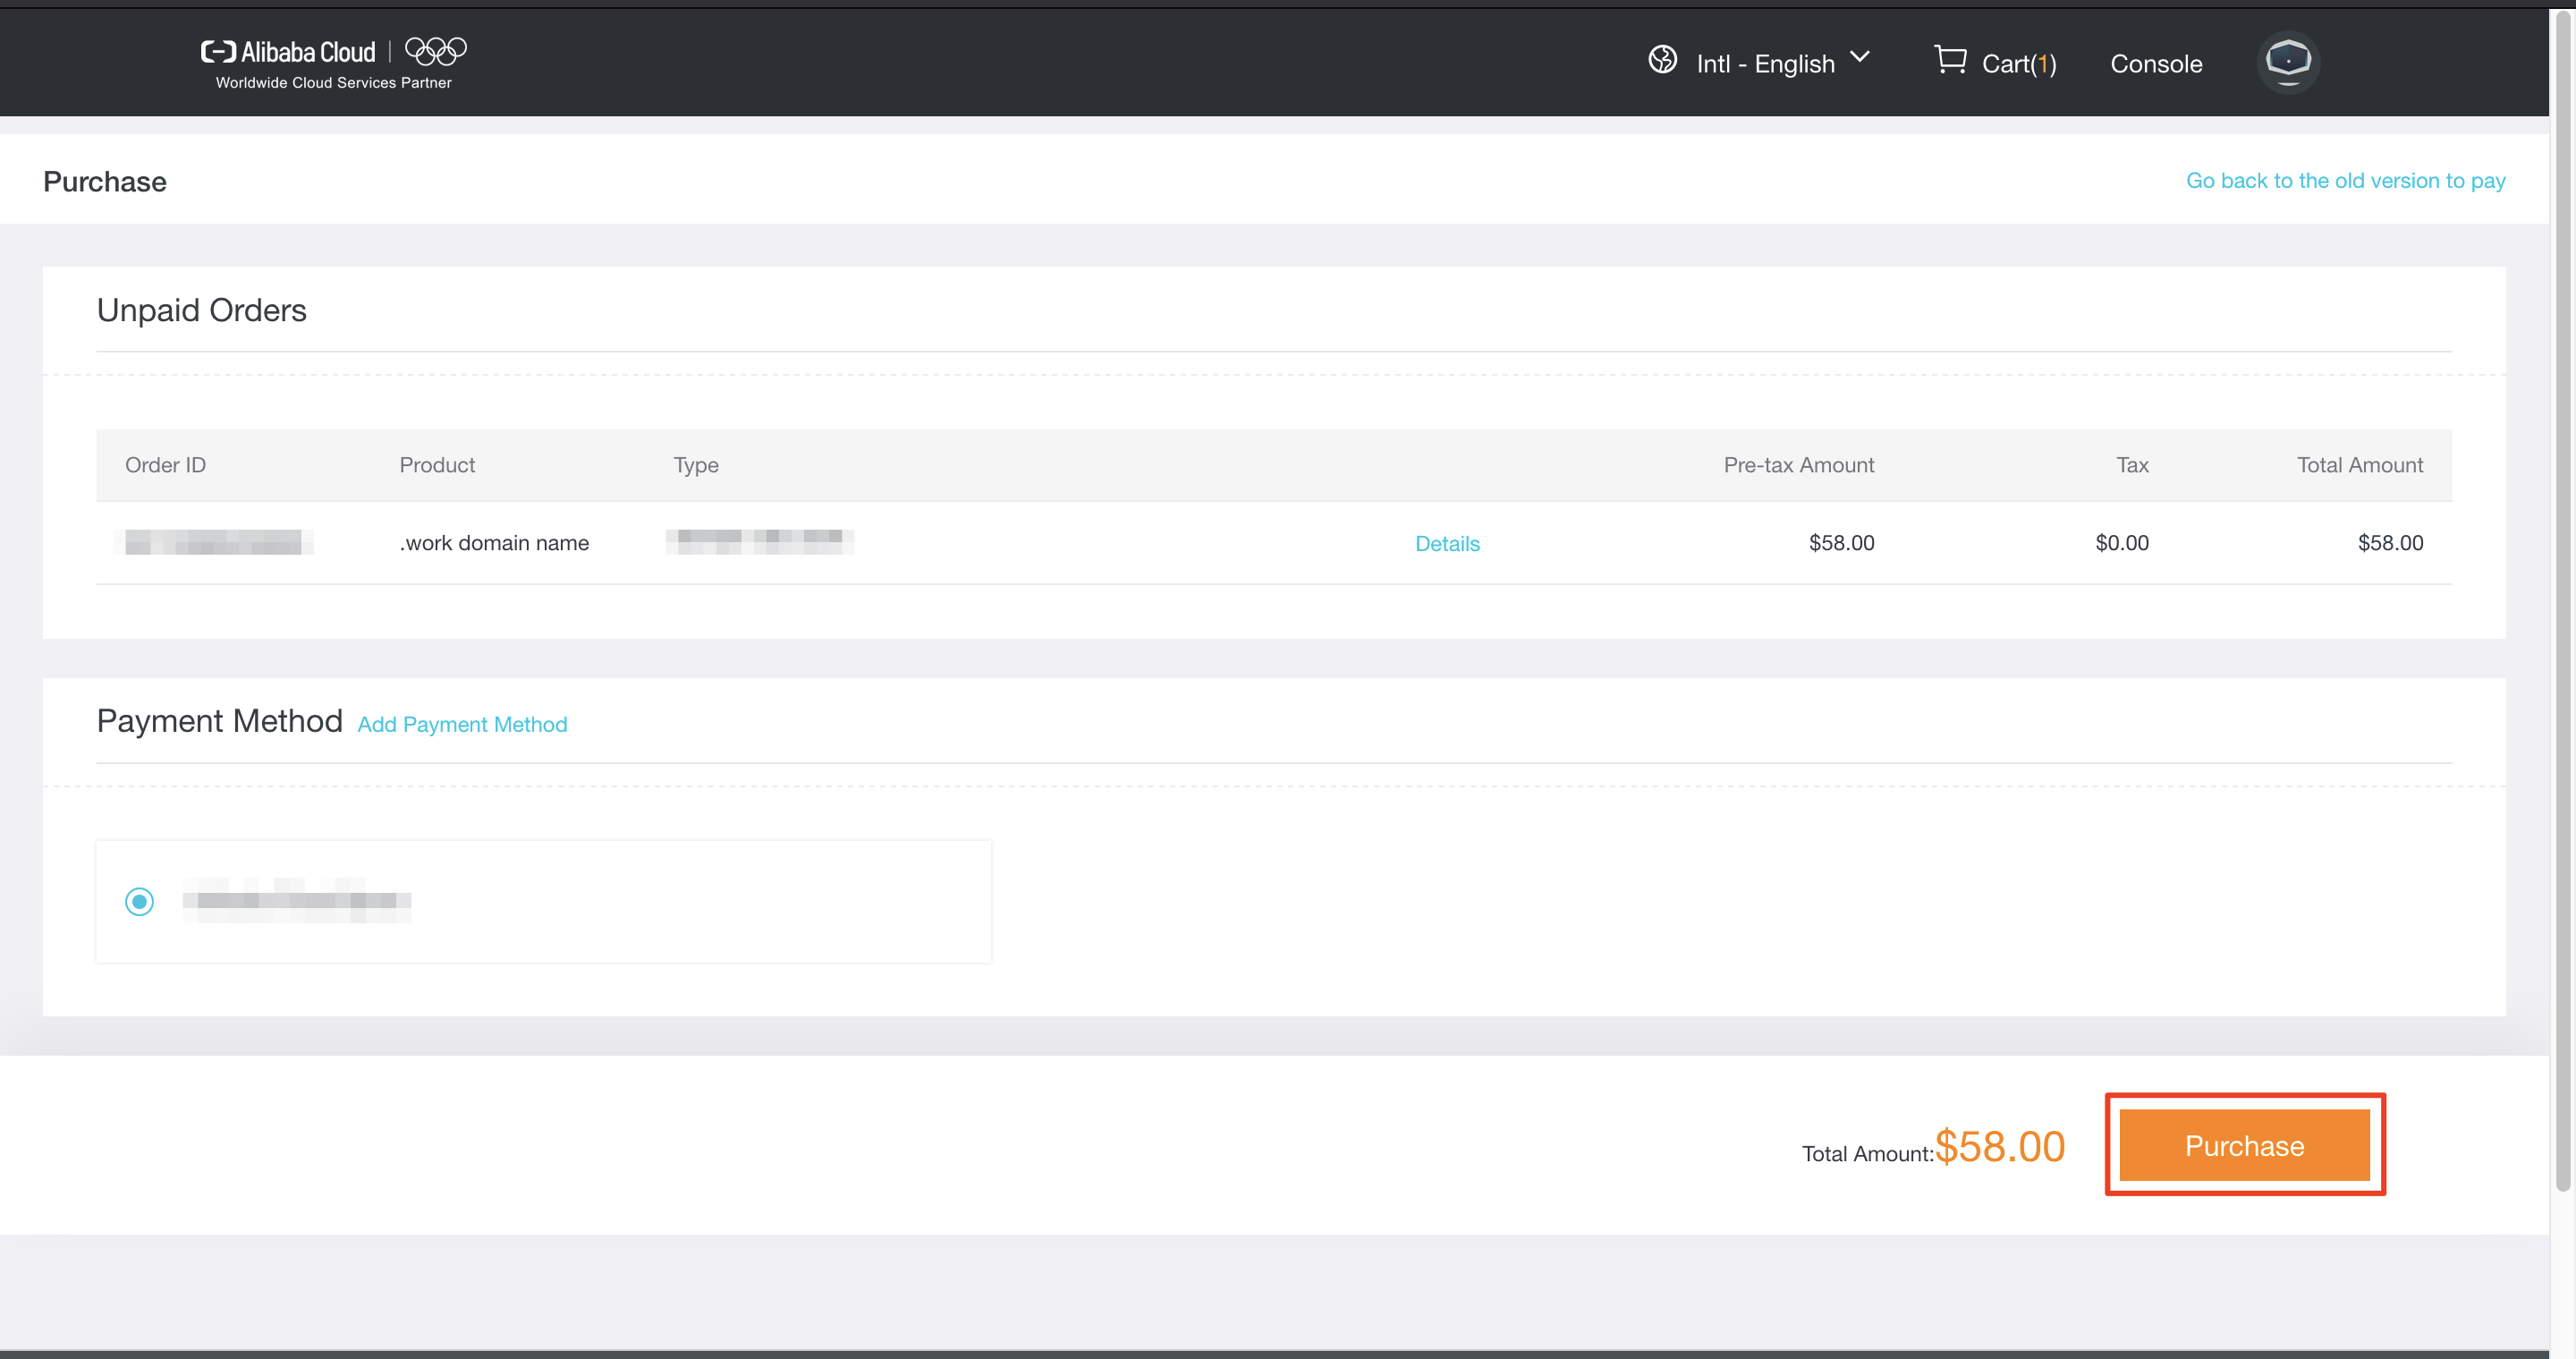Click the Add Payment Method link
Image resolution: width=2576 pixels, height=1359 pixels.
point(462,724)
